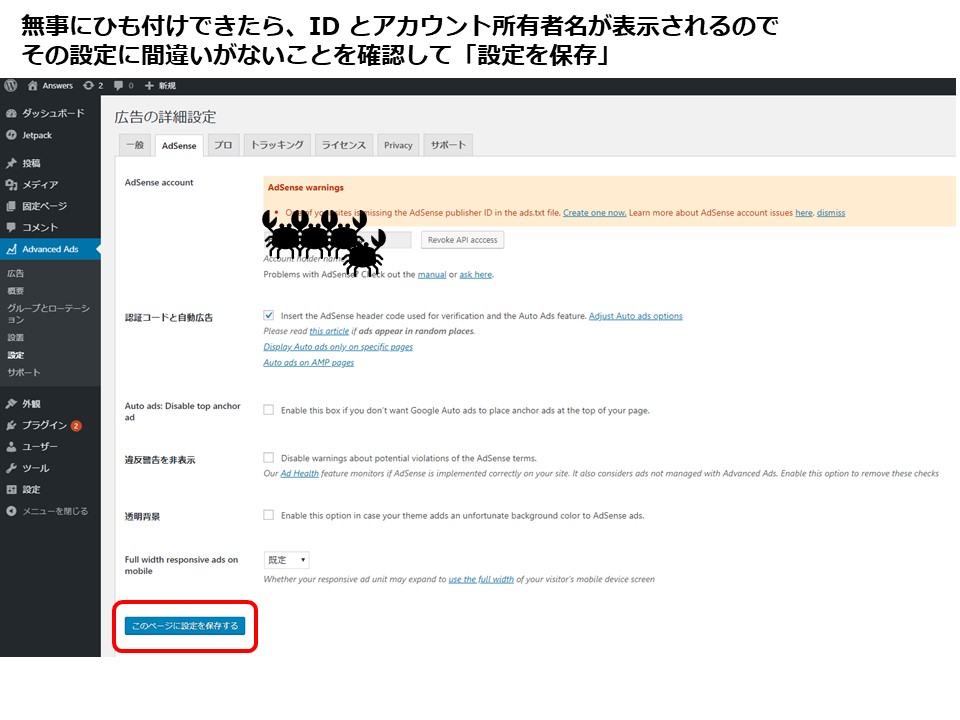
Task: Open the ライセンス tab
Action: [x=343, y=145]
